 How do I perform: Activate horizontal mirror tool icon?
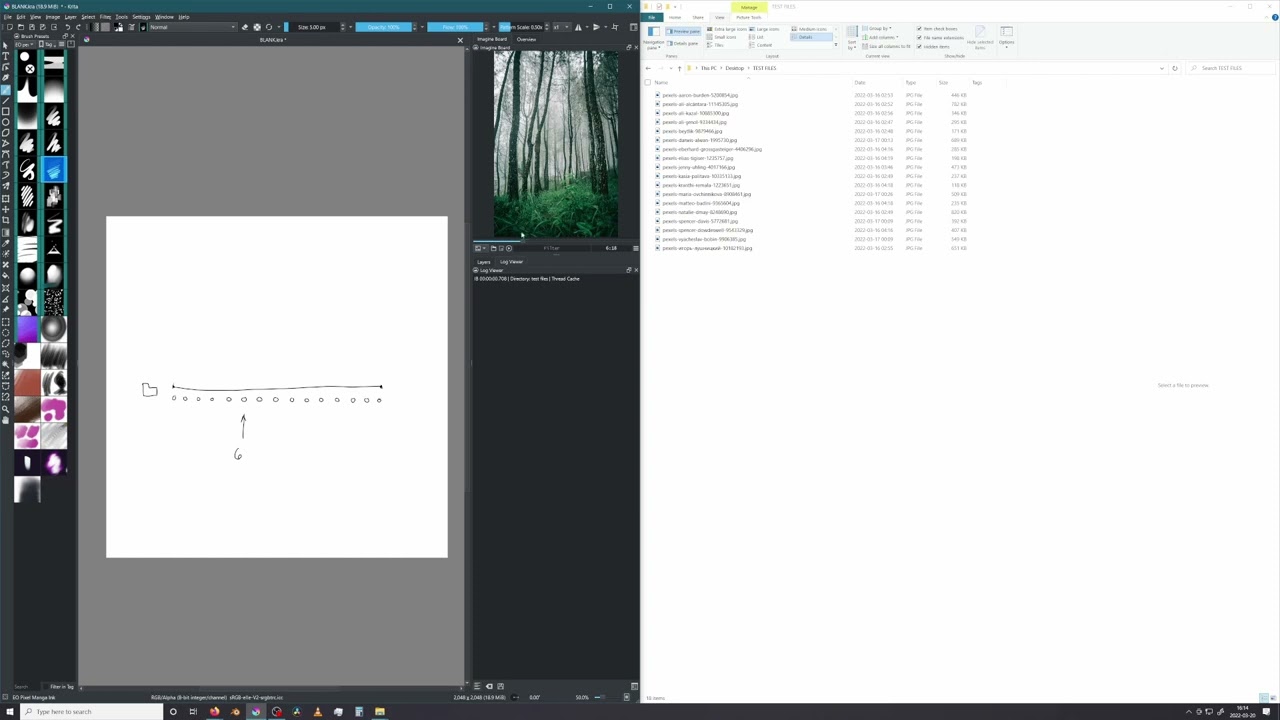[x=578, y=27]
